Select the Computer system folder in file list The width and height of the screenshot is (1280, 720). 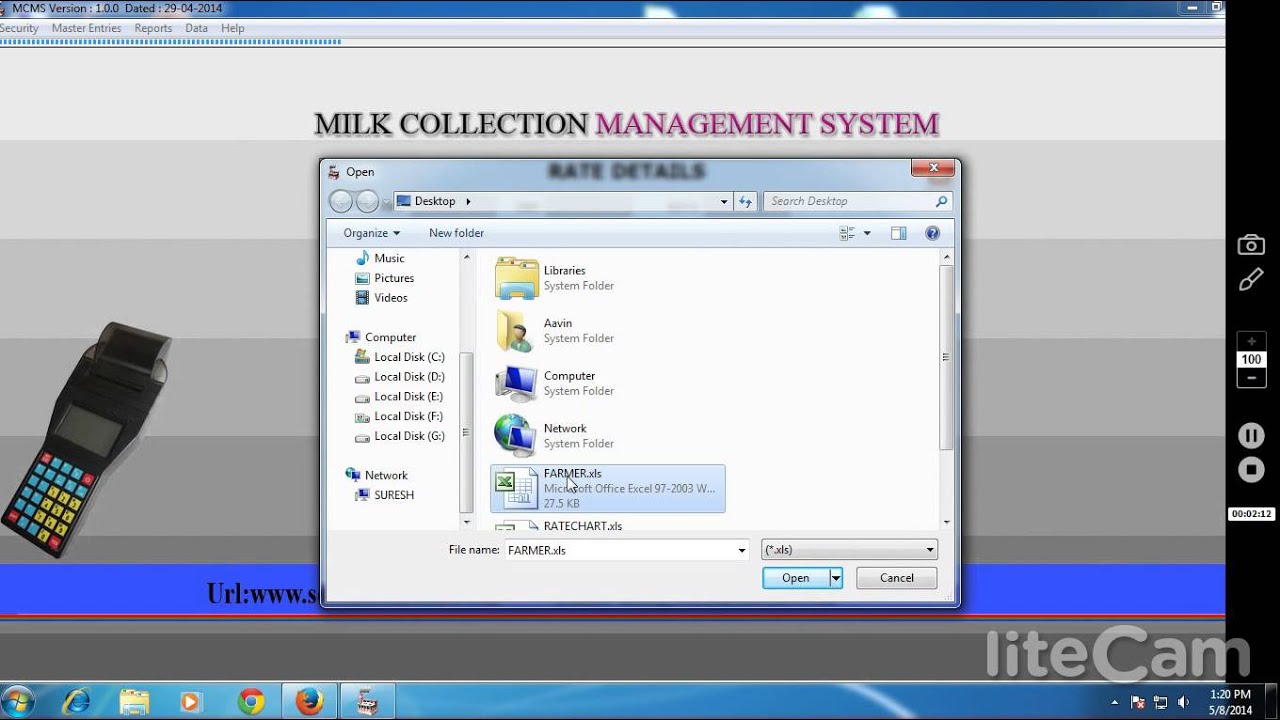pos(607,383)
